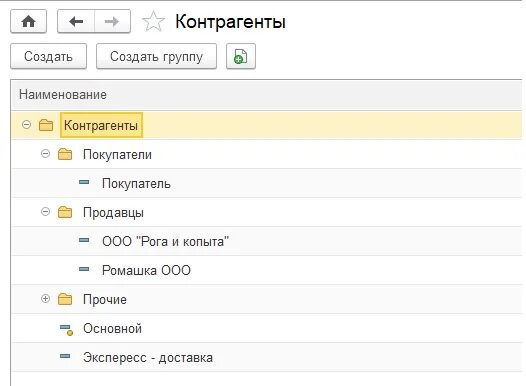Navigate back with the left arrow
This screenshot has width=526, height=386.
76,22
